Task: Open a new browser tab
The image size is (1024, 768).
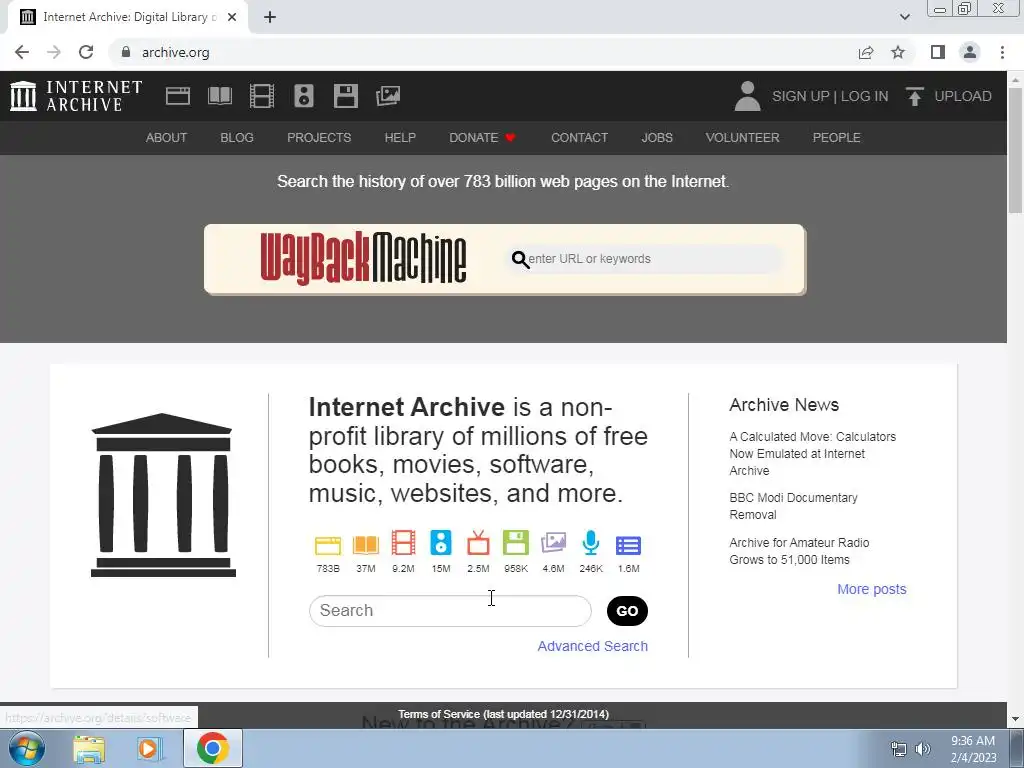Action: pos(270,17)
